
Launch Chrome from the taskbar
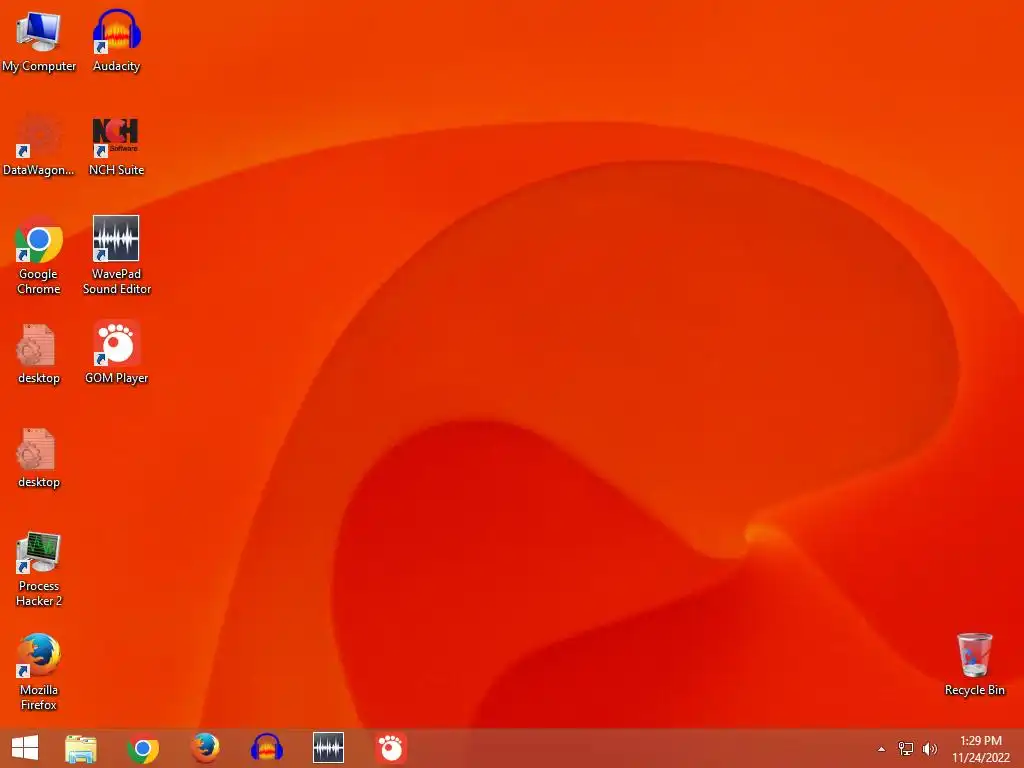pos(143,748)
